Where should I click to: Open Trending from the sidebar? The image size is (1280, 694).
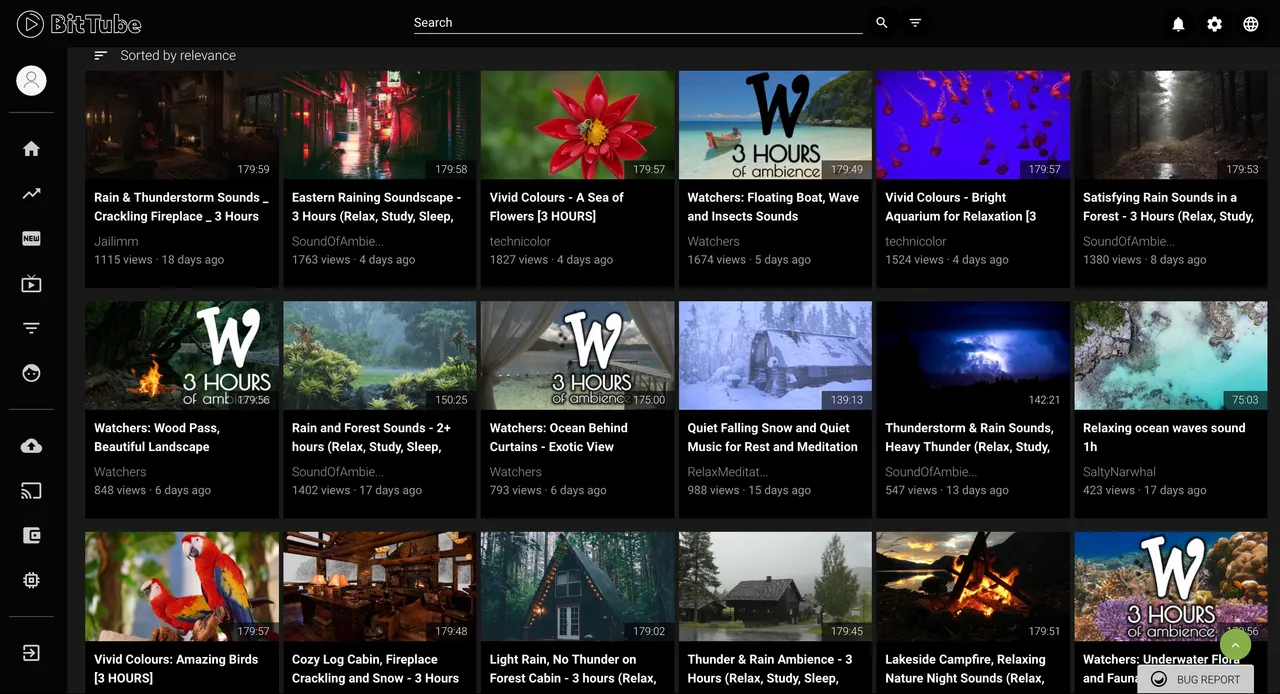coord(31,193)
